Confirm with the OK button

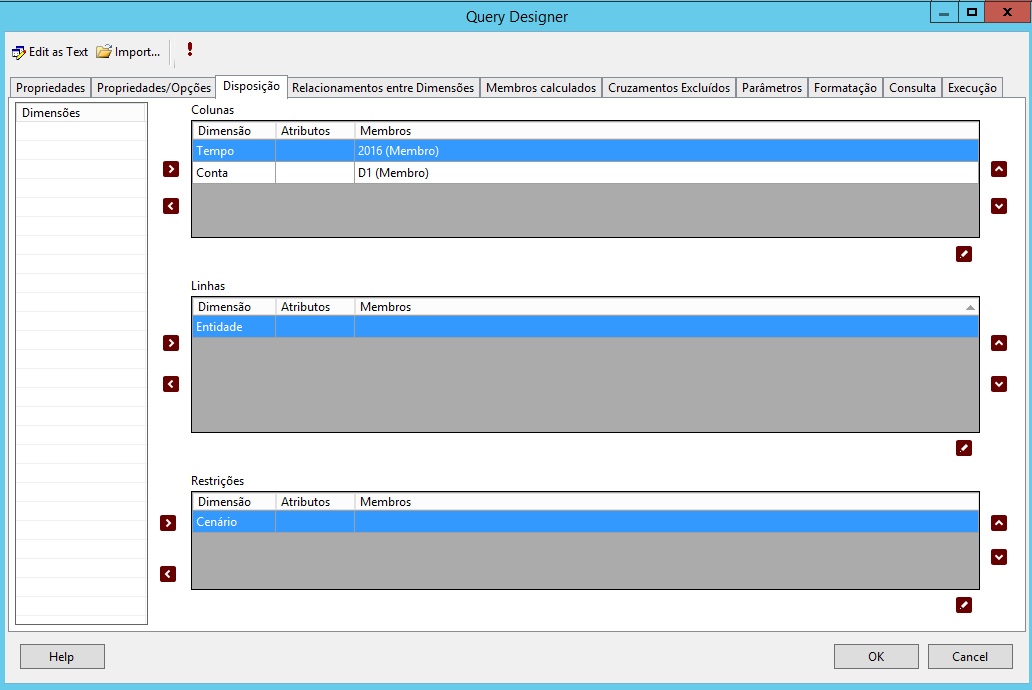pyautogui.click(x=876, y=656)
